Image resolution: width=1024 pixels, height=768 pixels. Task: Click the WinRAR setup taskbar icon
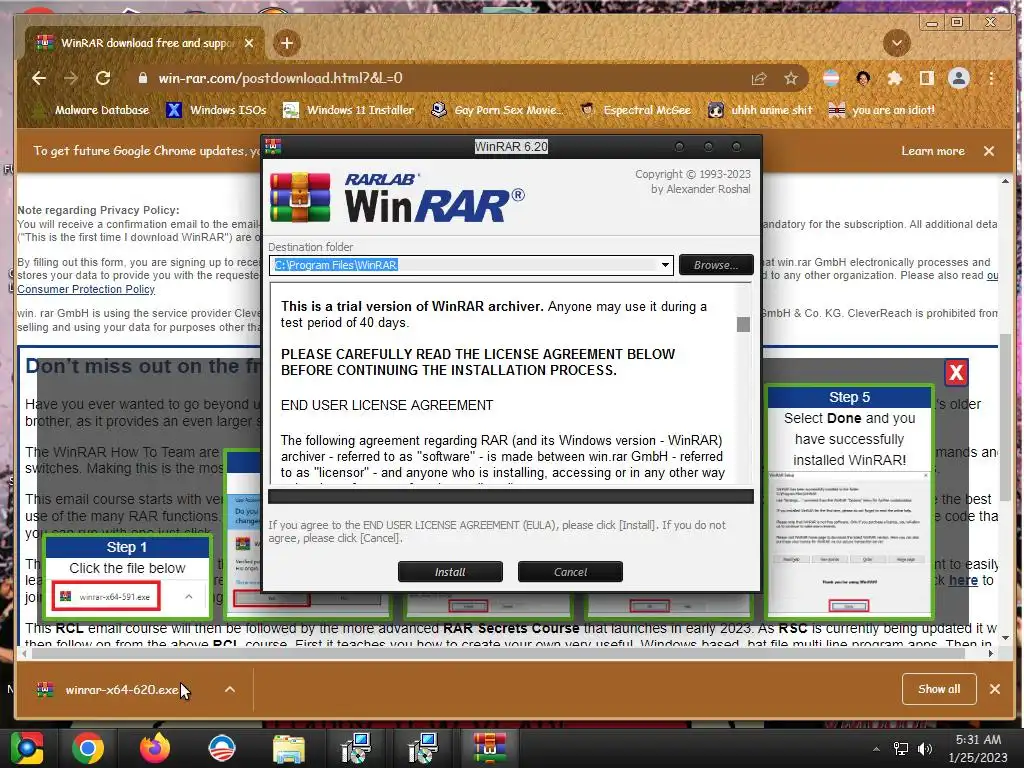coord(489,748)
